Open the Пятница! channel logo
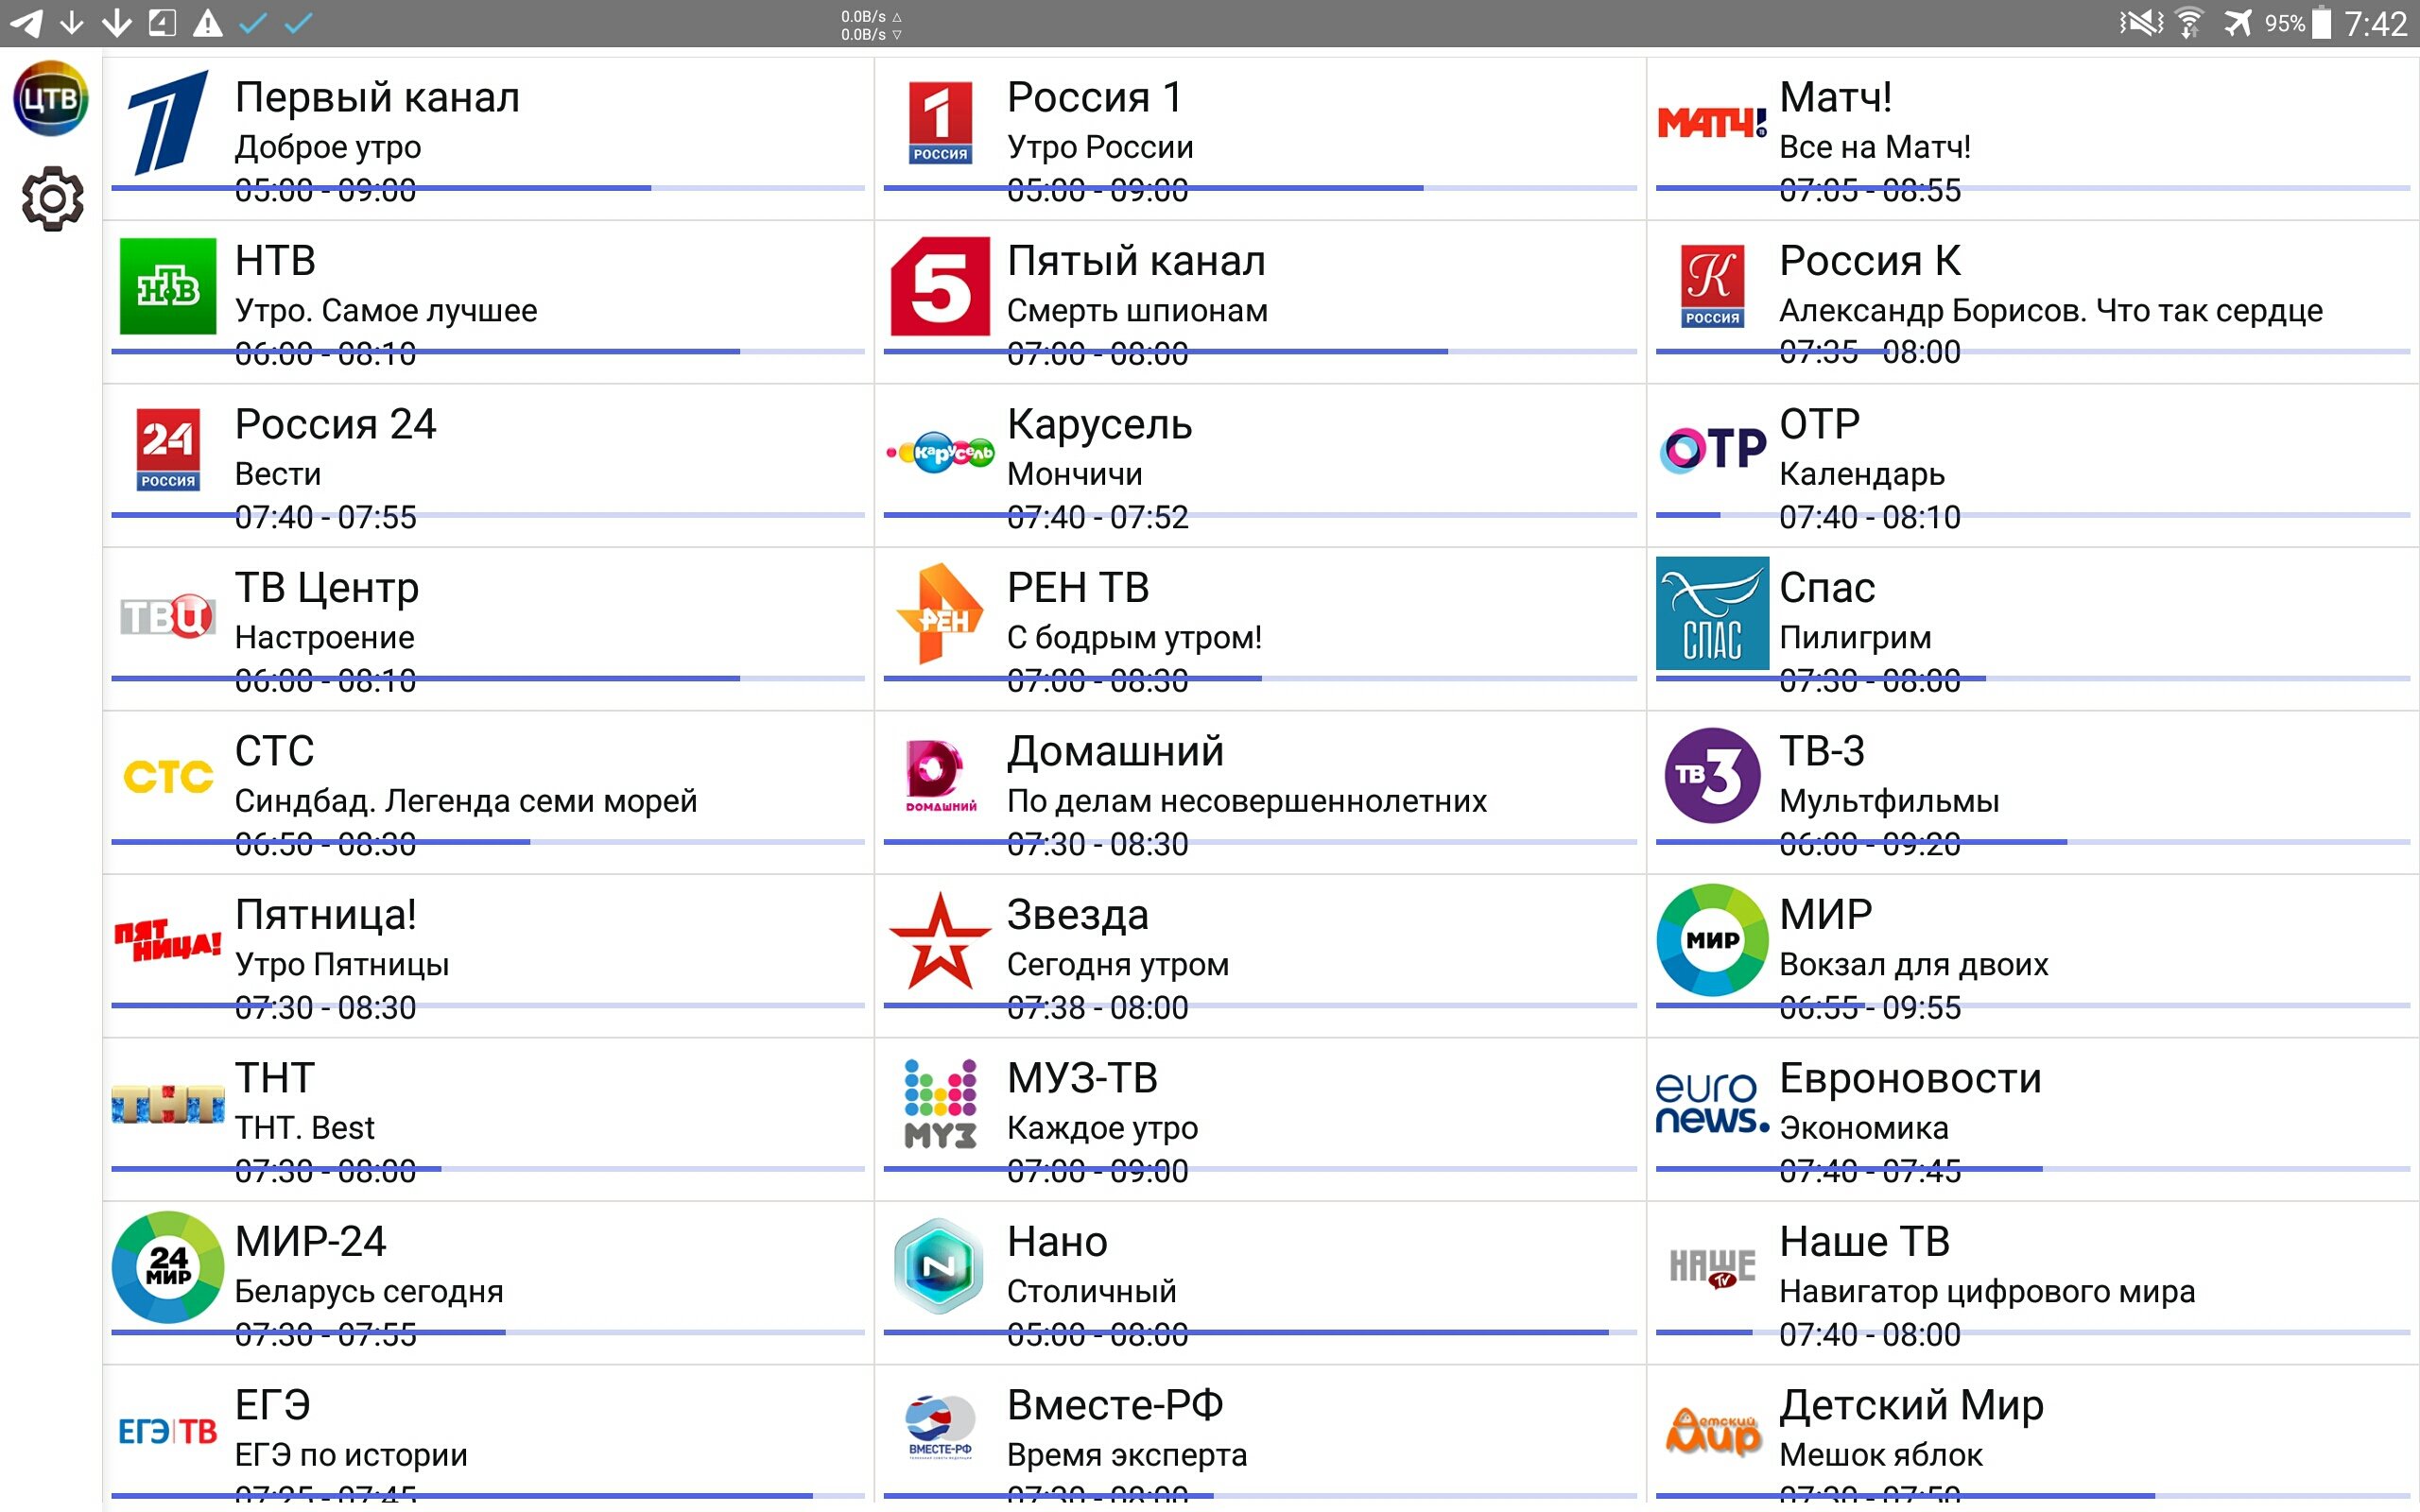Screen dimensions: 2420x1512 pyautogui.click(x=168, y=940)
